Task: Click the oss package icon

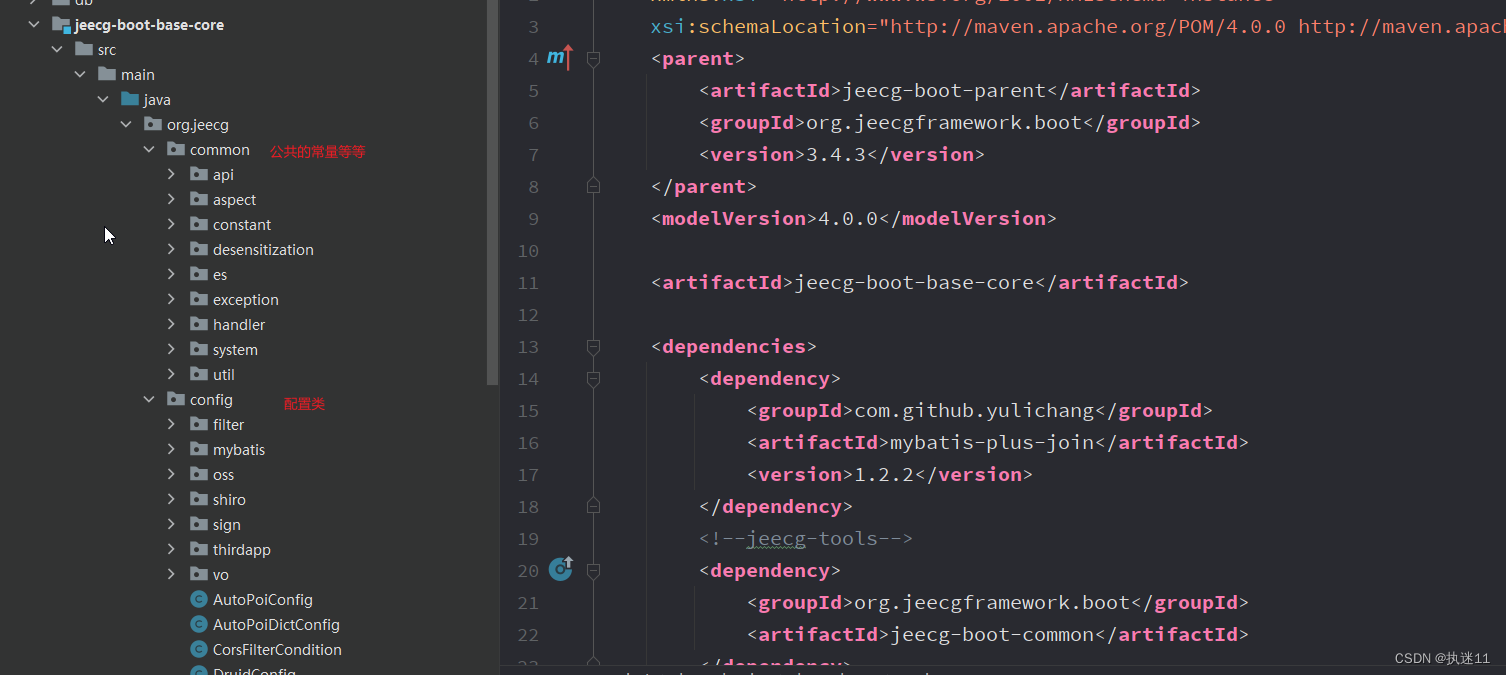Action: point(199,474)
